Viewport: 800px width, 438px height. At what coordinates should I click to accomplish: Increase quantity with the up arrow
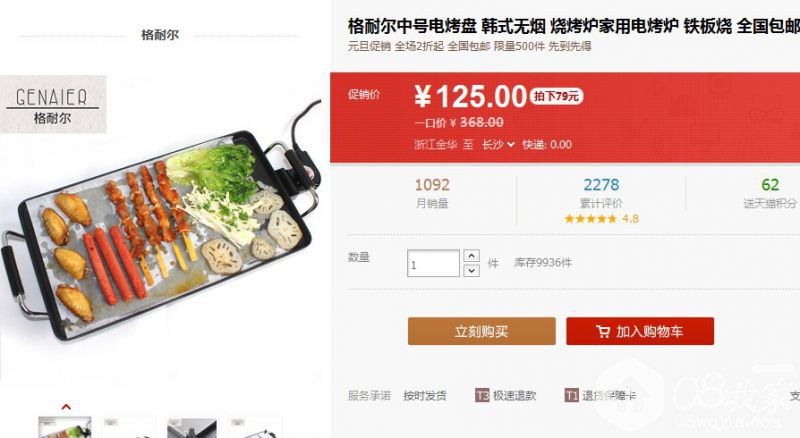click(x=471, y=256)
